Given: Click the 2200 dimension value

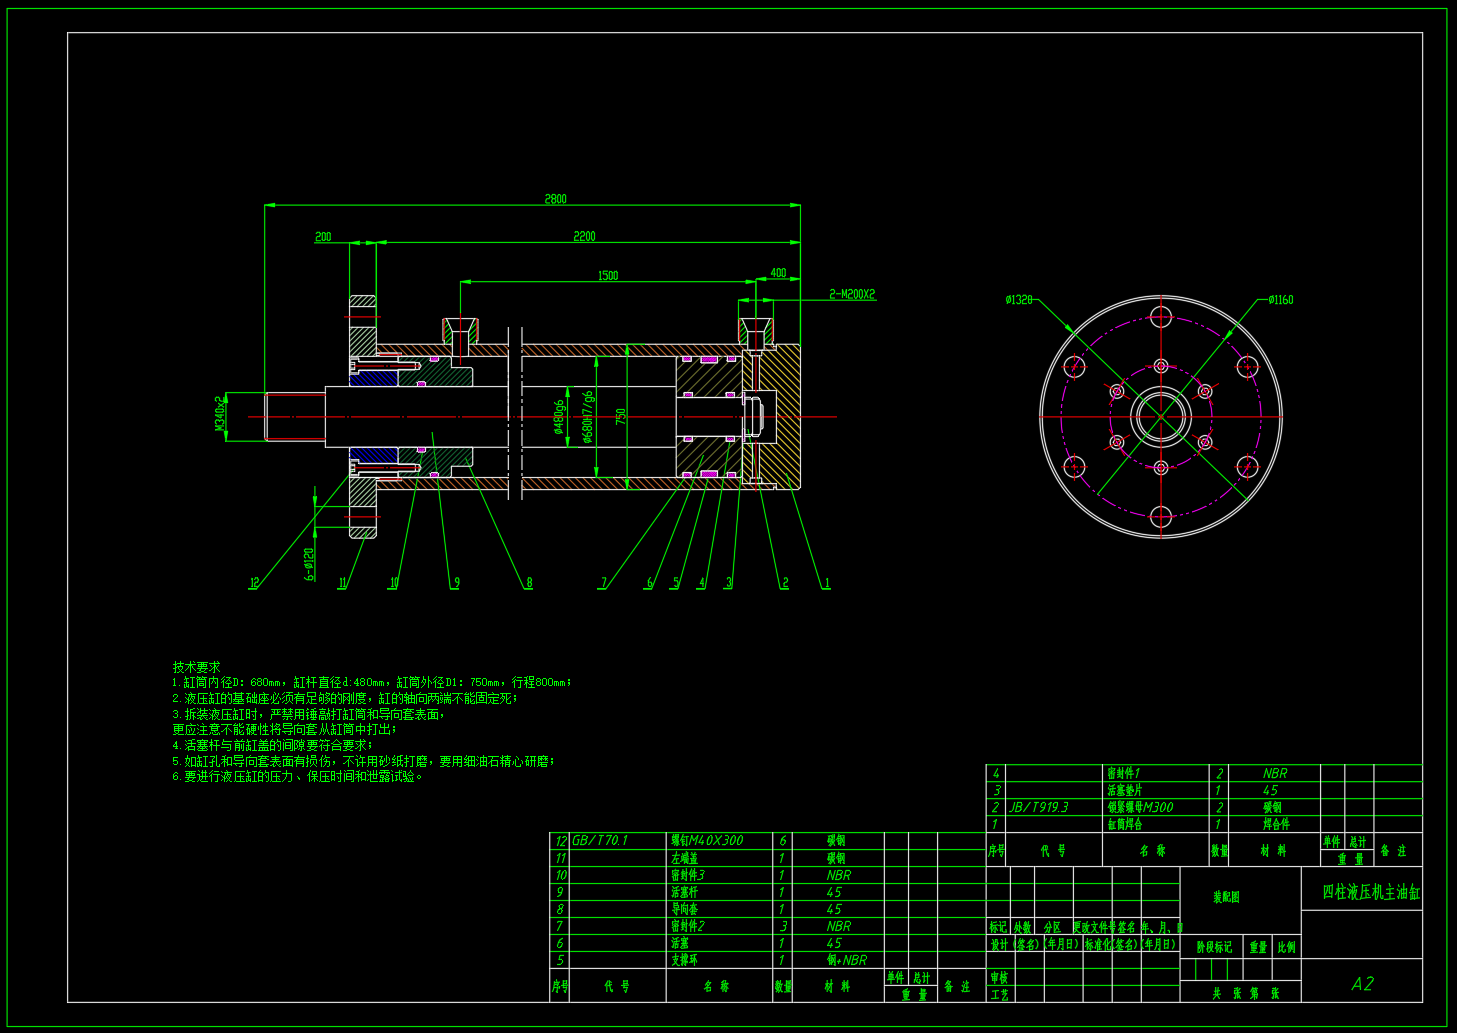Looking at the screenshot, I should tap(584, 237).
